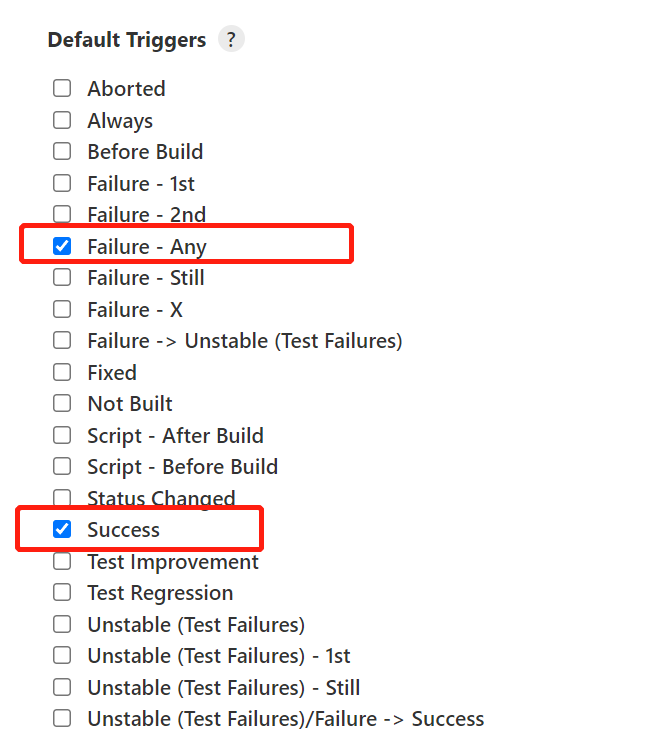Select the Failure - Still checkbox
Image resolution: width=651 pixels, height=756 pixels.
point(62,277)
